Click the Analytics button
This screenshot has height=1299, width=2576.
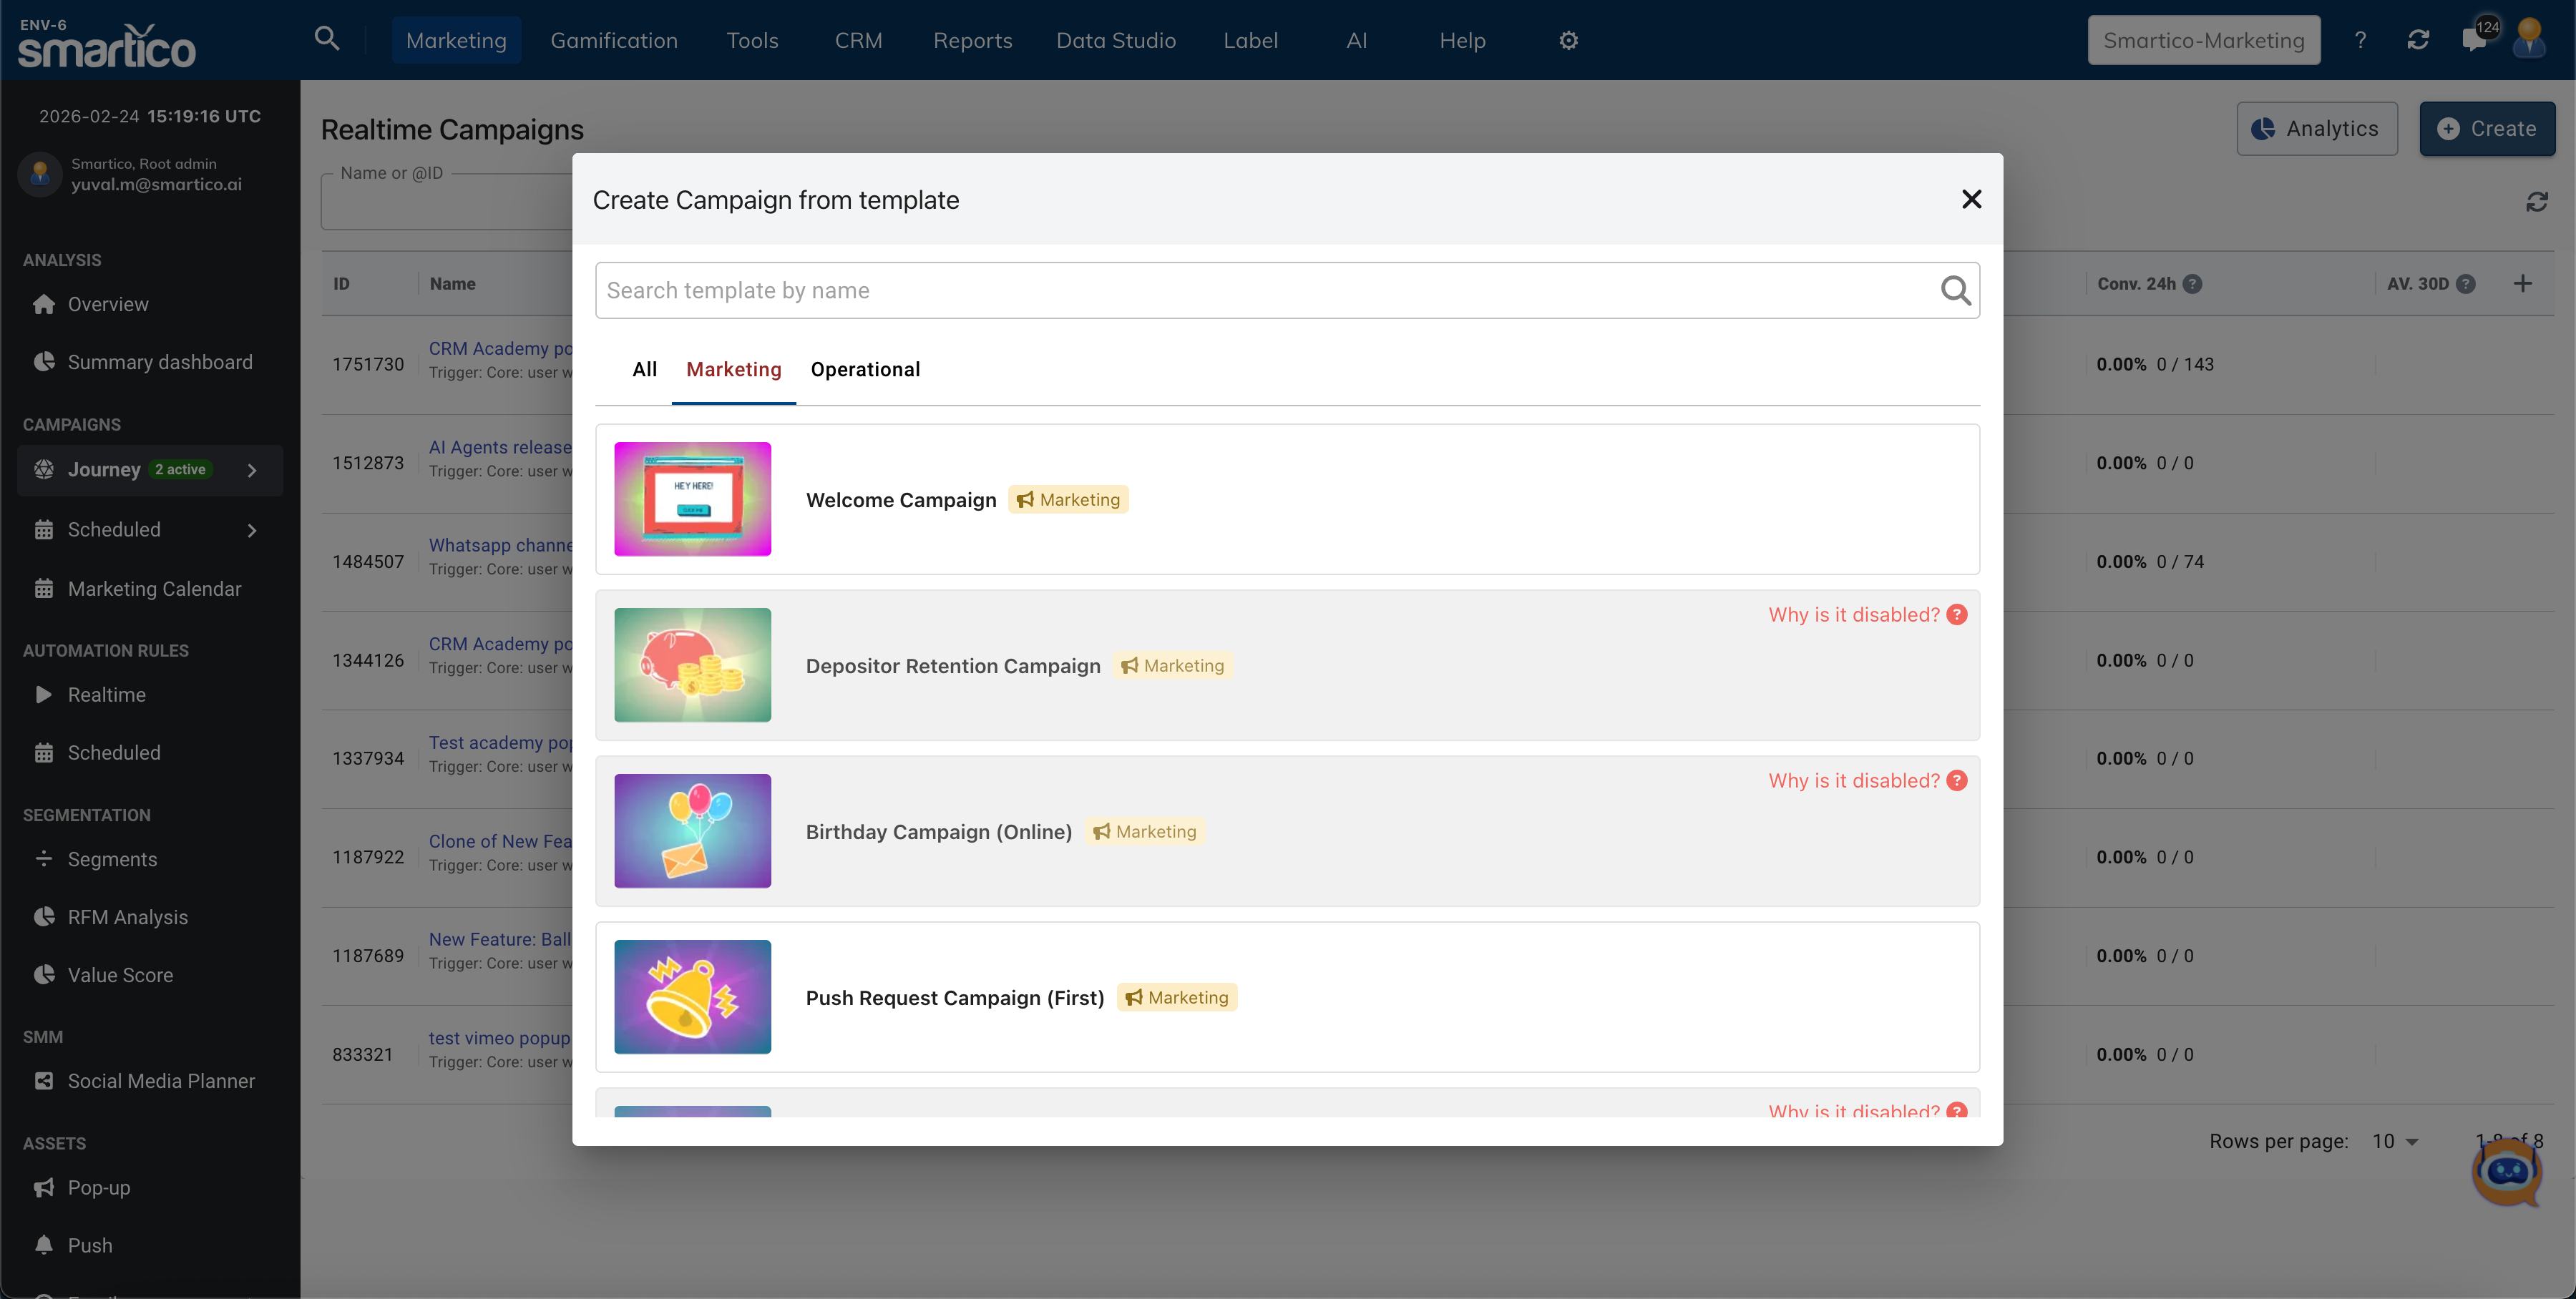(x=2316, y=128)
